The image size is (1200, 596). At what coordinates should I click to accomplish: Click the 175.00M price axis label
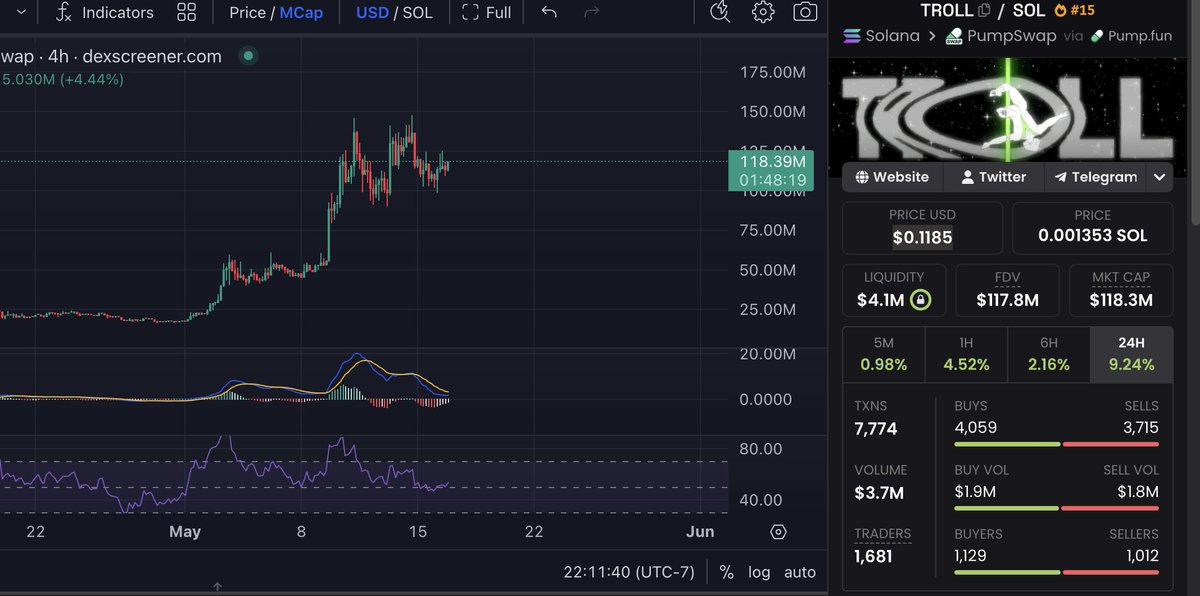coord(772,73)
